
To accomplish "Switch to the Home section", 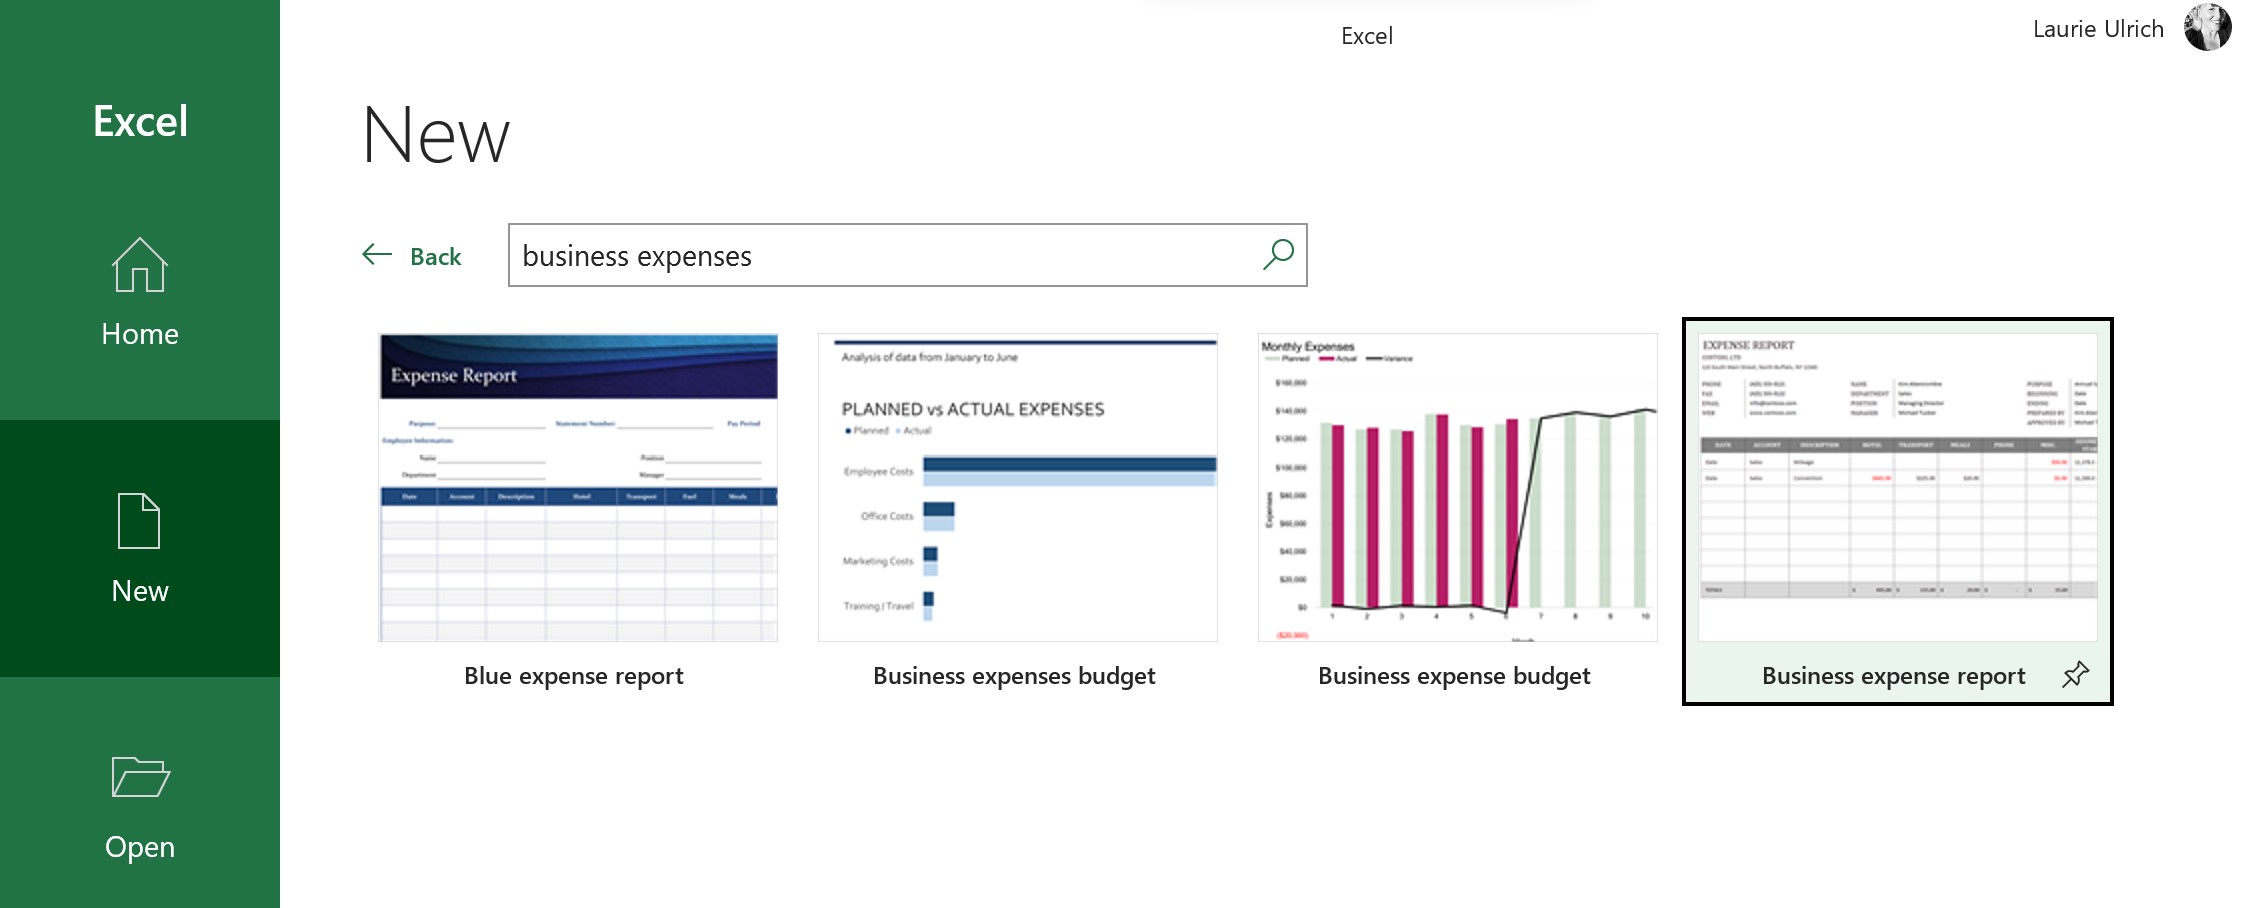I will click(140, 333).
